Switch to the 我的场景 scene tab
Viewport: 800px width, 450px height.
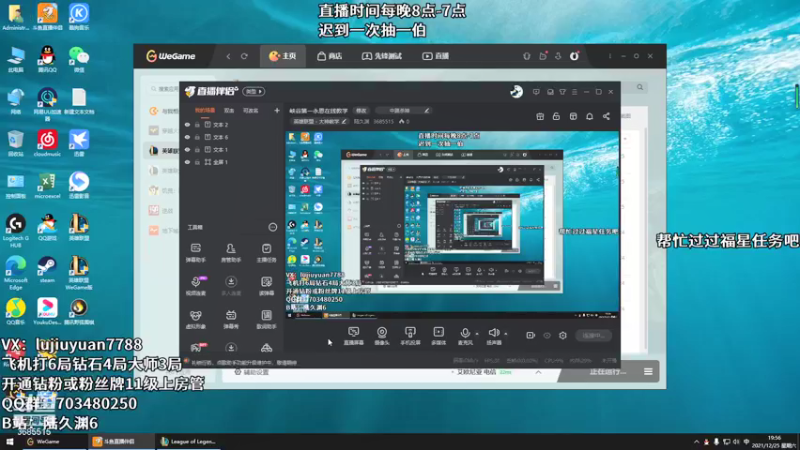point(205,110)
